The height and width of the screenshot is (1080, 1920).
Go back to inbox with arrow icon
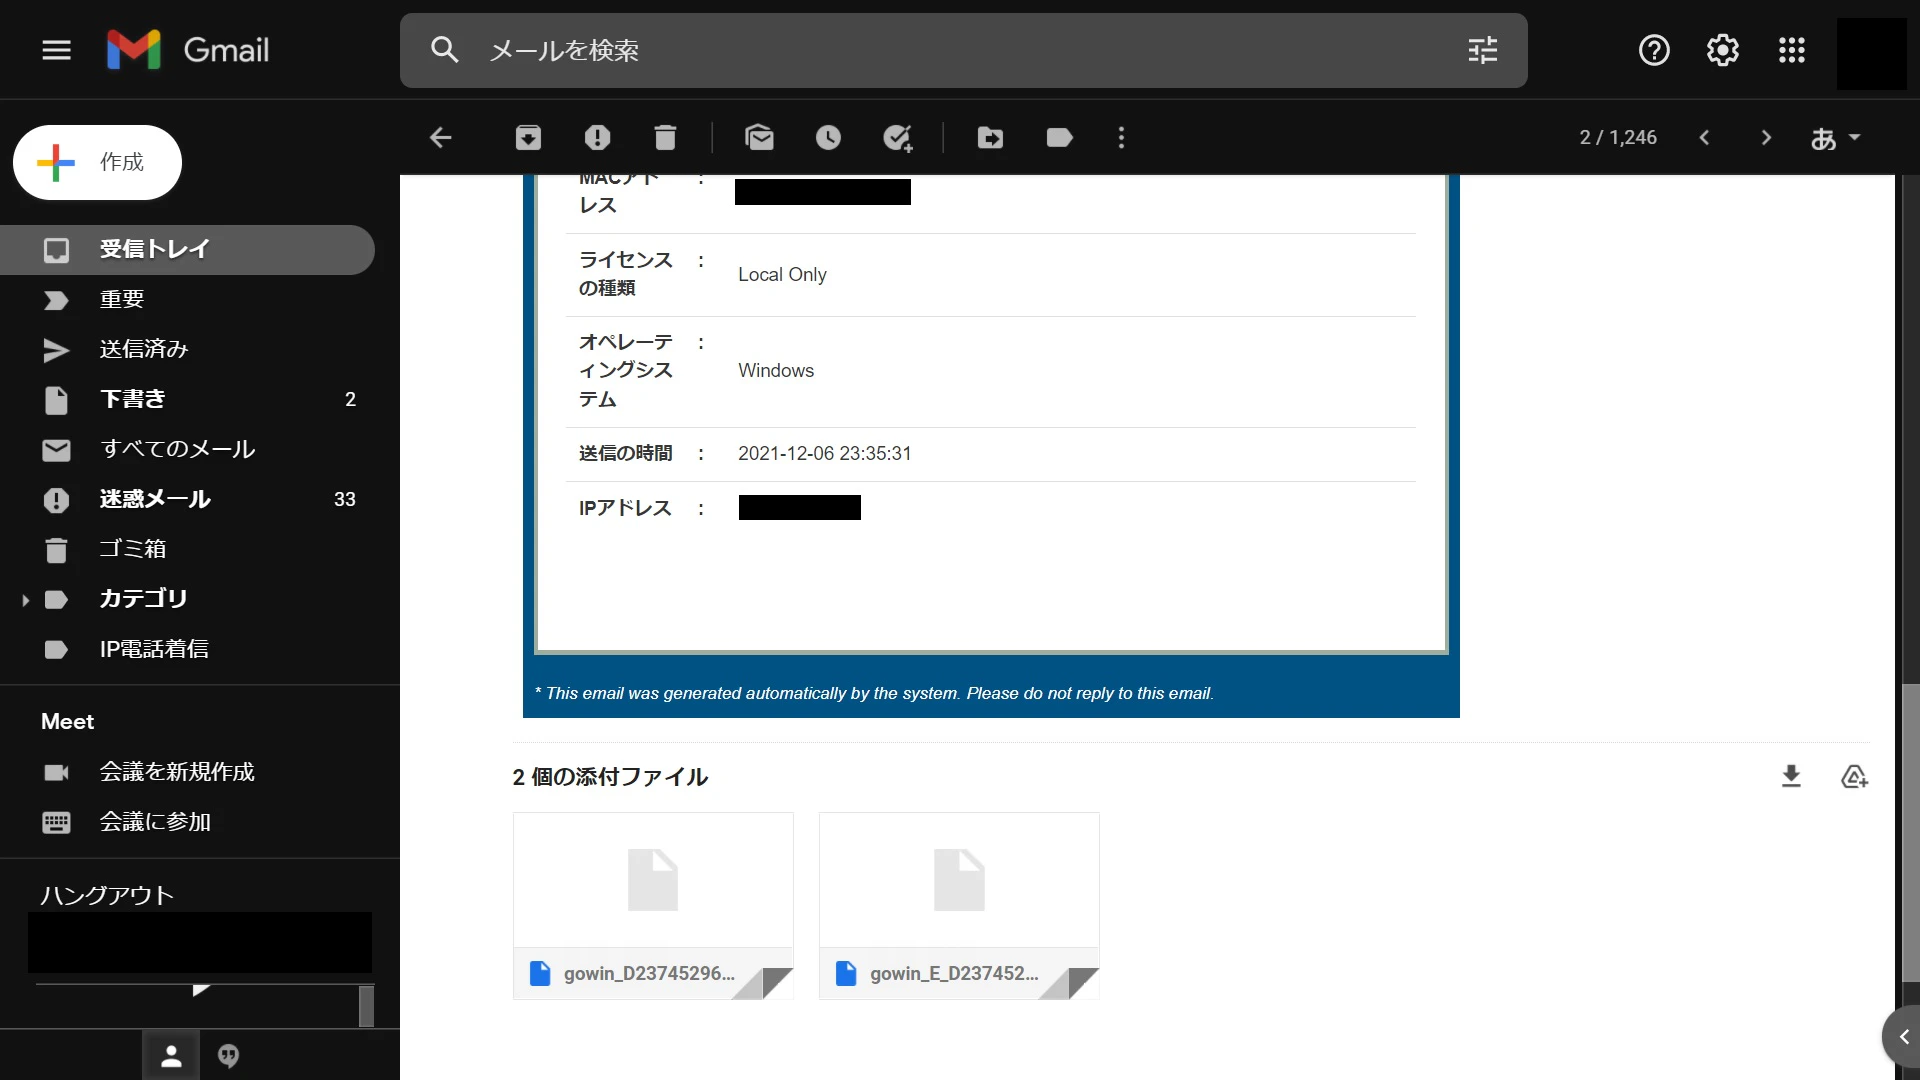tap(441, 138)
